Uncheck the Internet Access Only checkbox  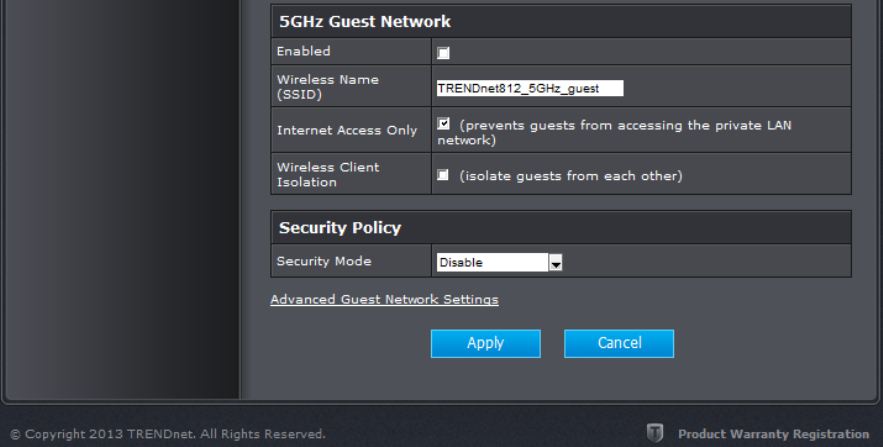coord(443,124)
